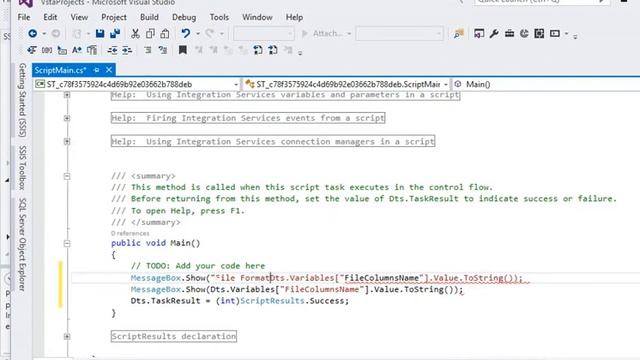Click the Paste icon in toolbar

click(165, 33)
